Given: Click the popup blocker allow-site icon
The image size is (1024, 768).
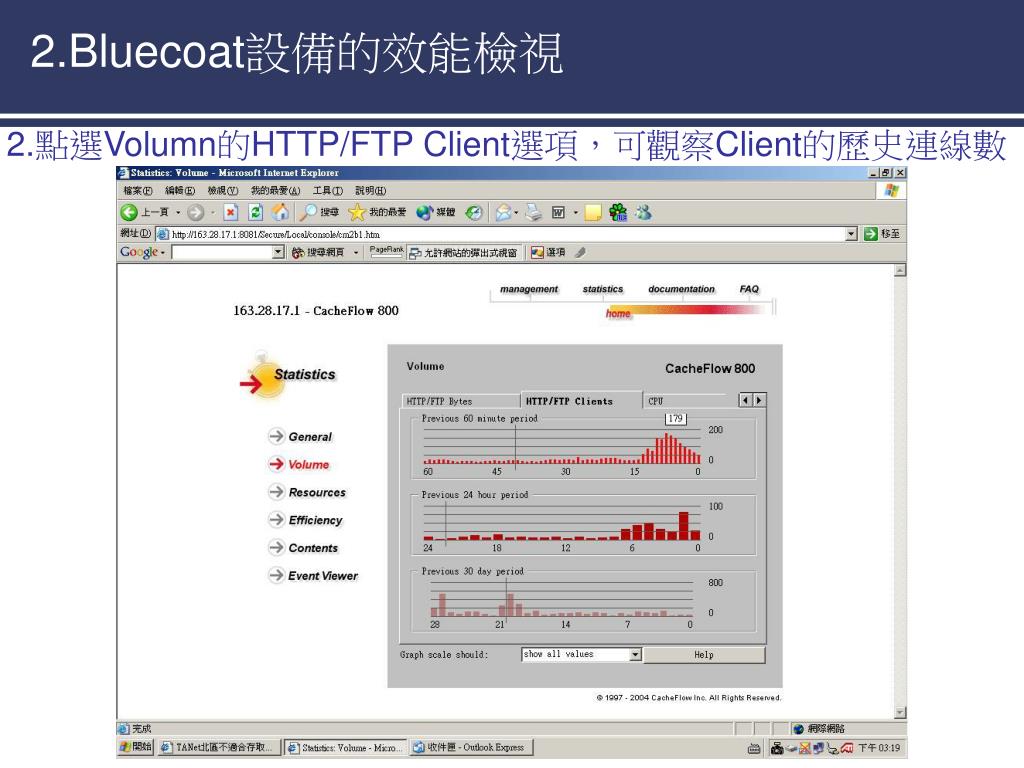Looking at the screenshot, I should point(415,253).
